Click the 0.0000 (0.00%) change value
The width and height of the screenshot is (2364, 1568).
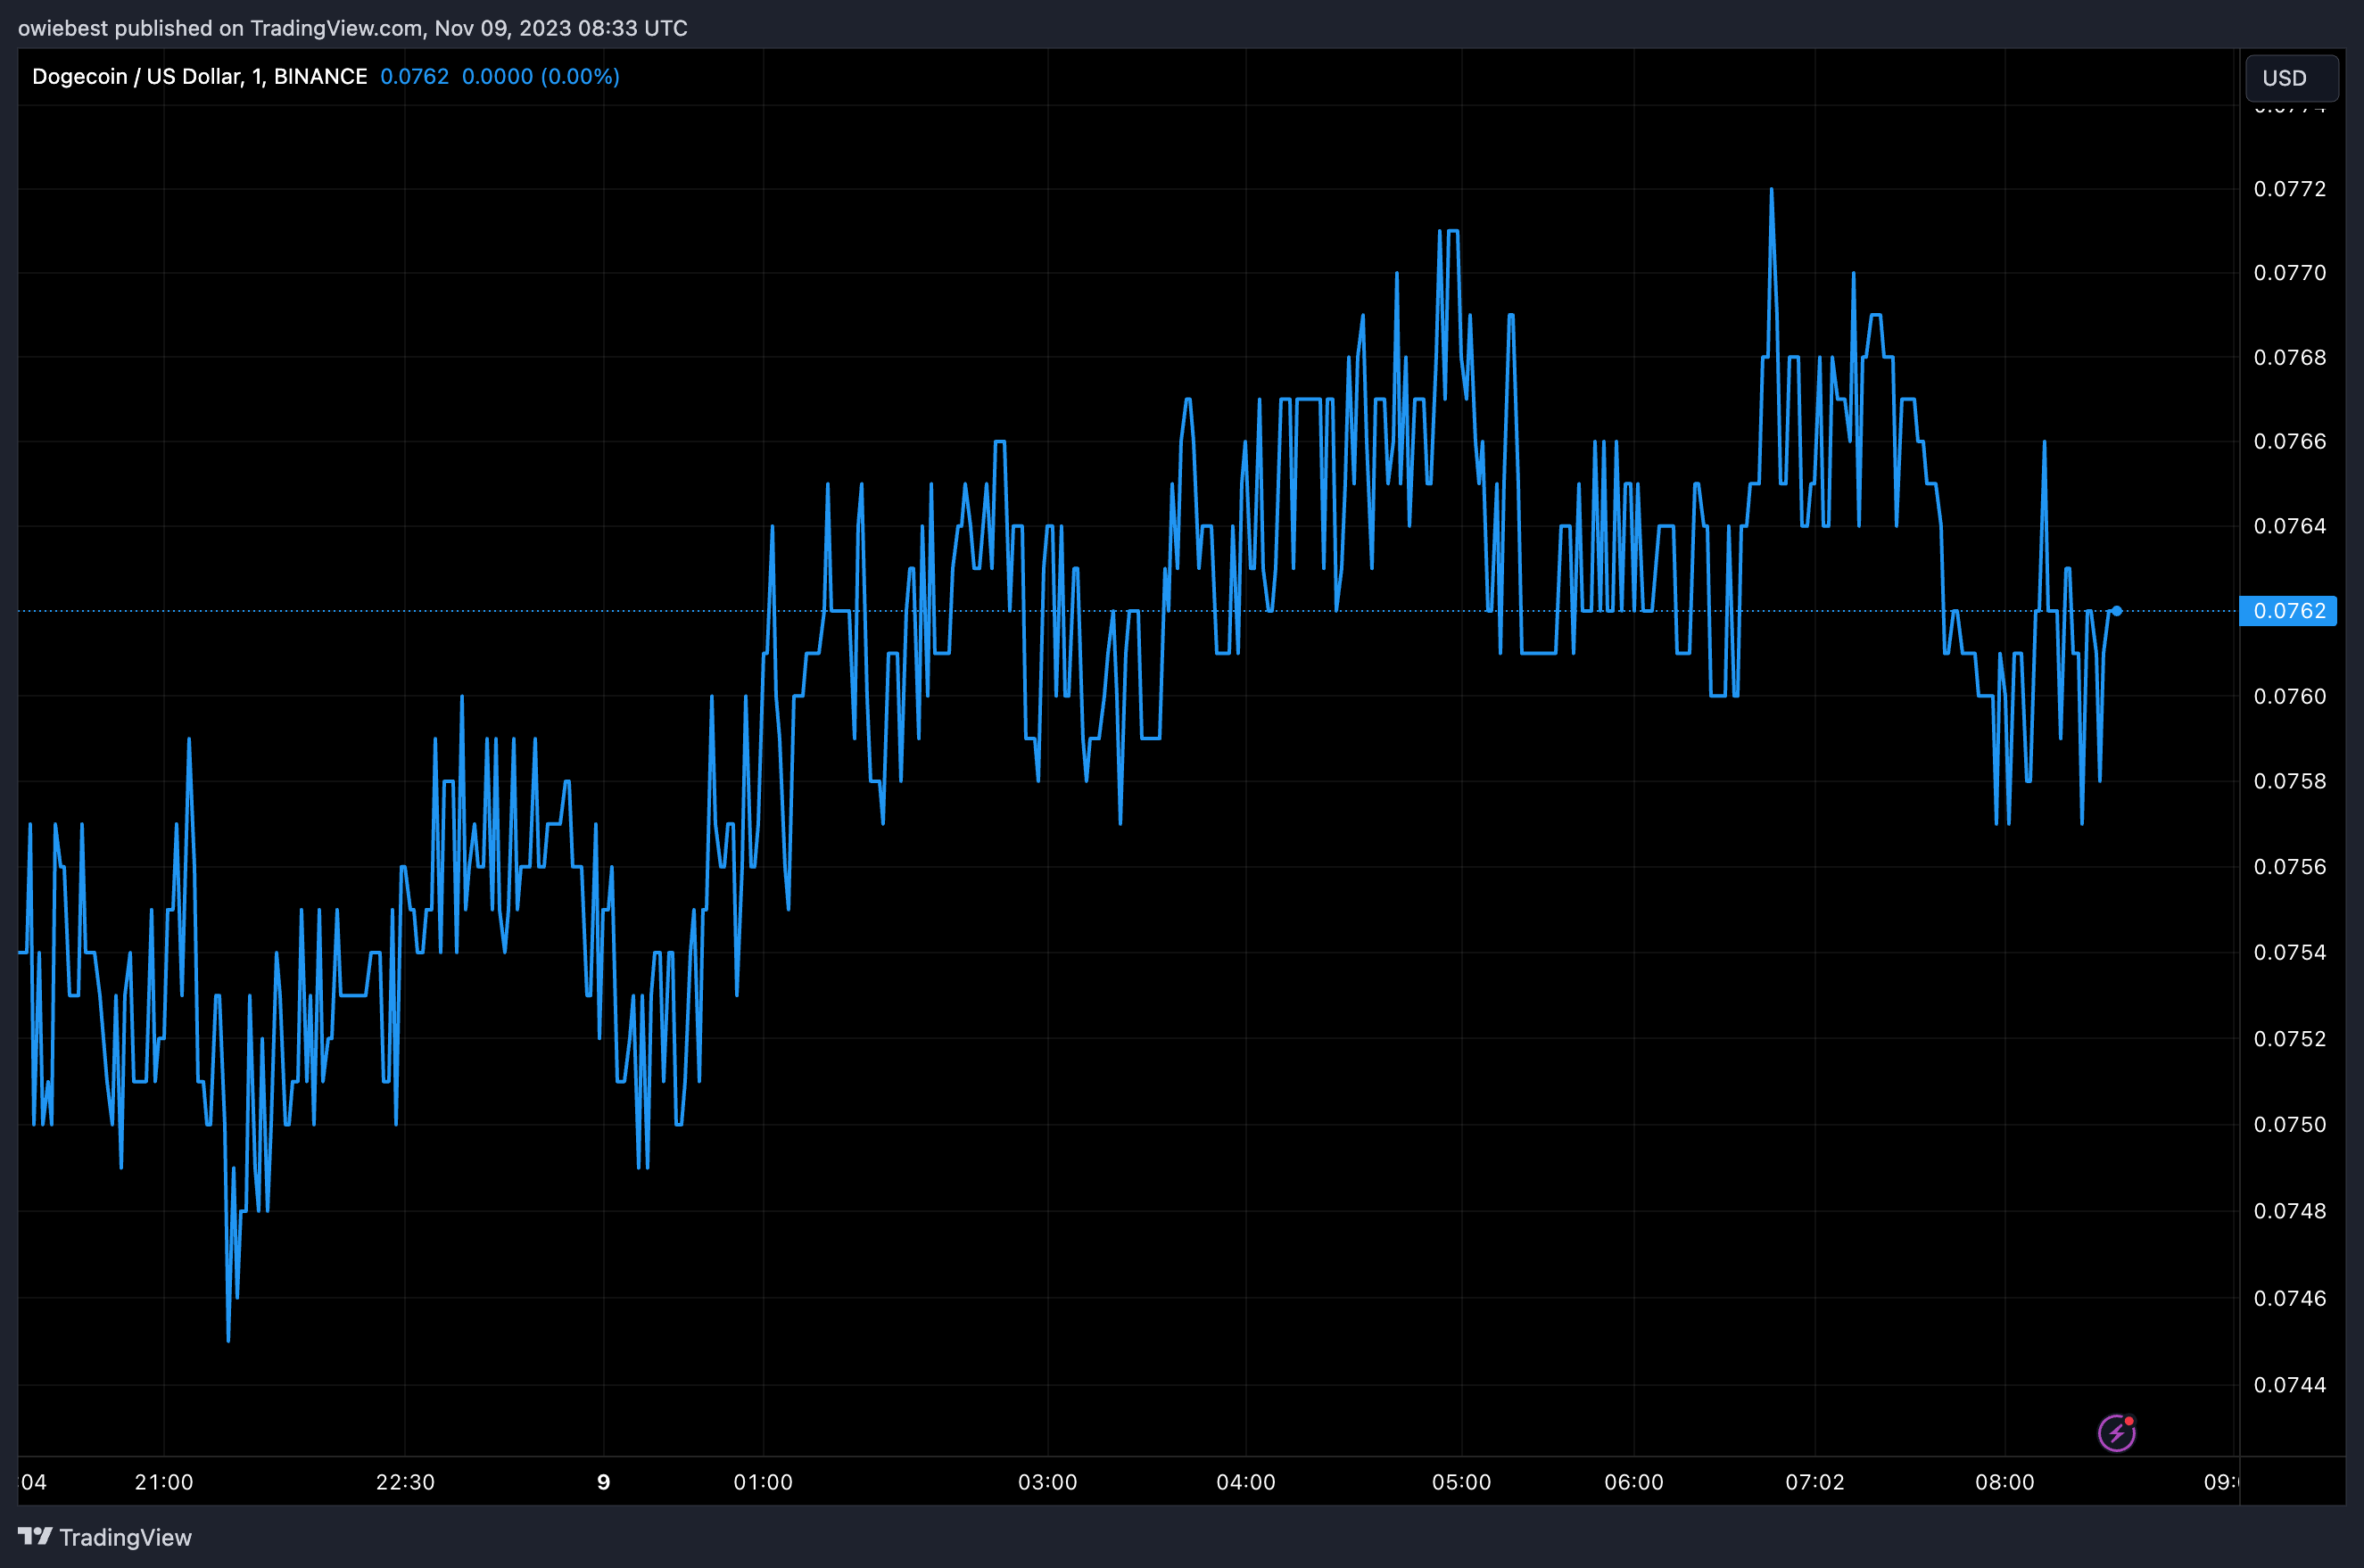click(541, 77)
